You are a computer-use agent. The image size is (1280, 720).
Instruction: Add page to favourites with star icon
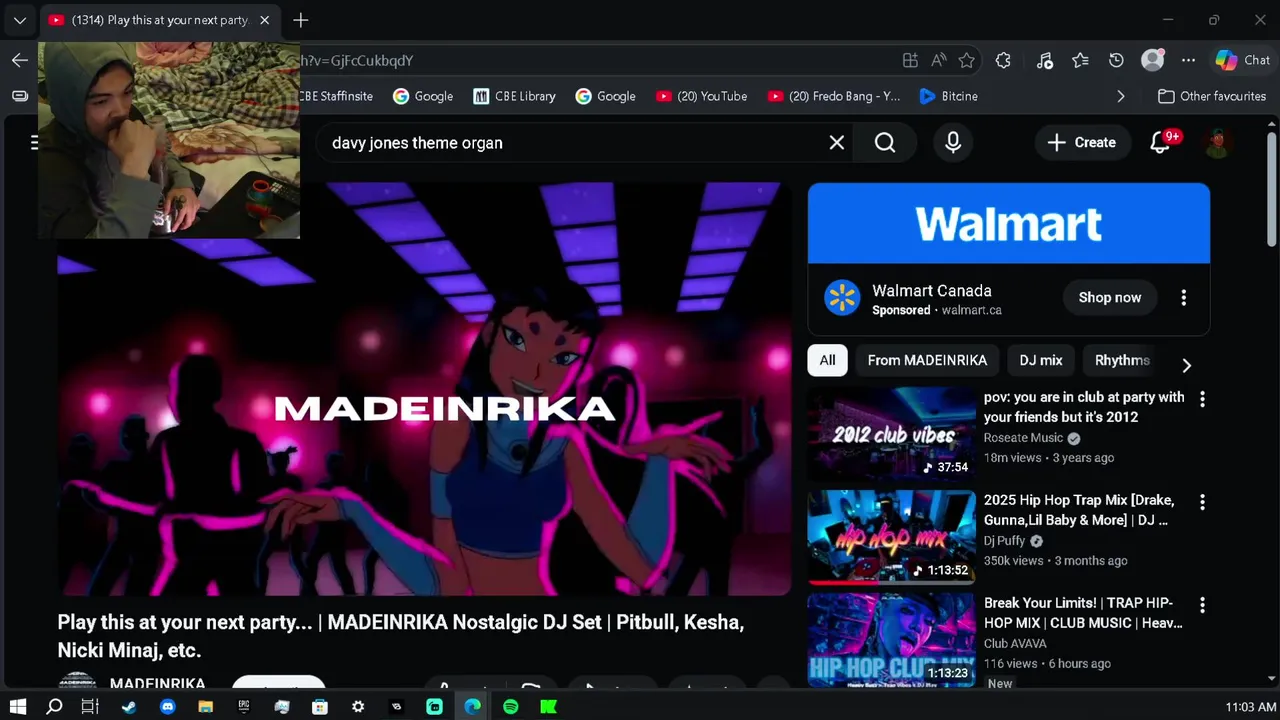pos(966,60)
